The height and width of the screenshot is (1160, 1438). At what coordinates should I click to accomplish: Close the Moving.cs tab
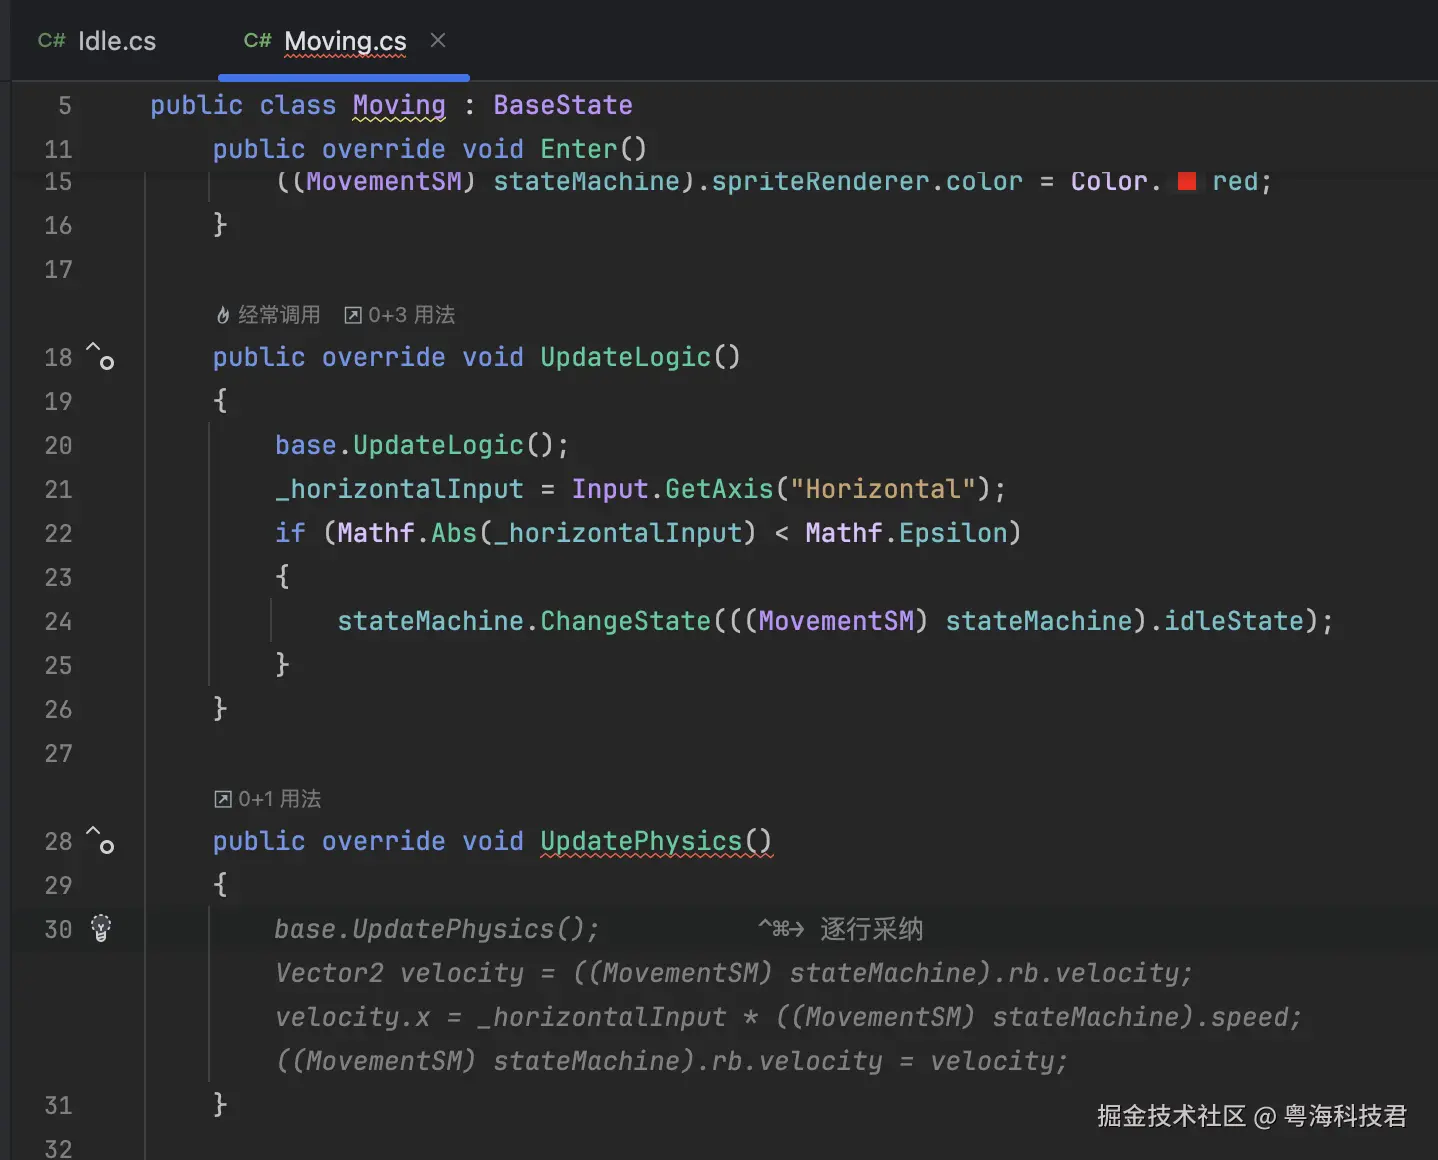(x=438, y=40)
